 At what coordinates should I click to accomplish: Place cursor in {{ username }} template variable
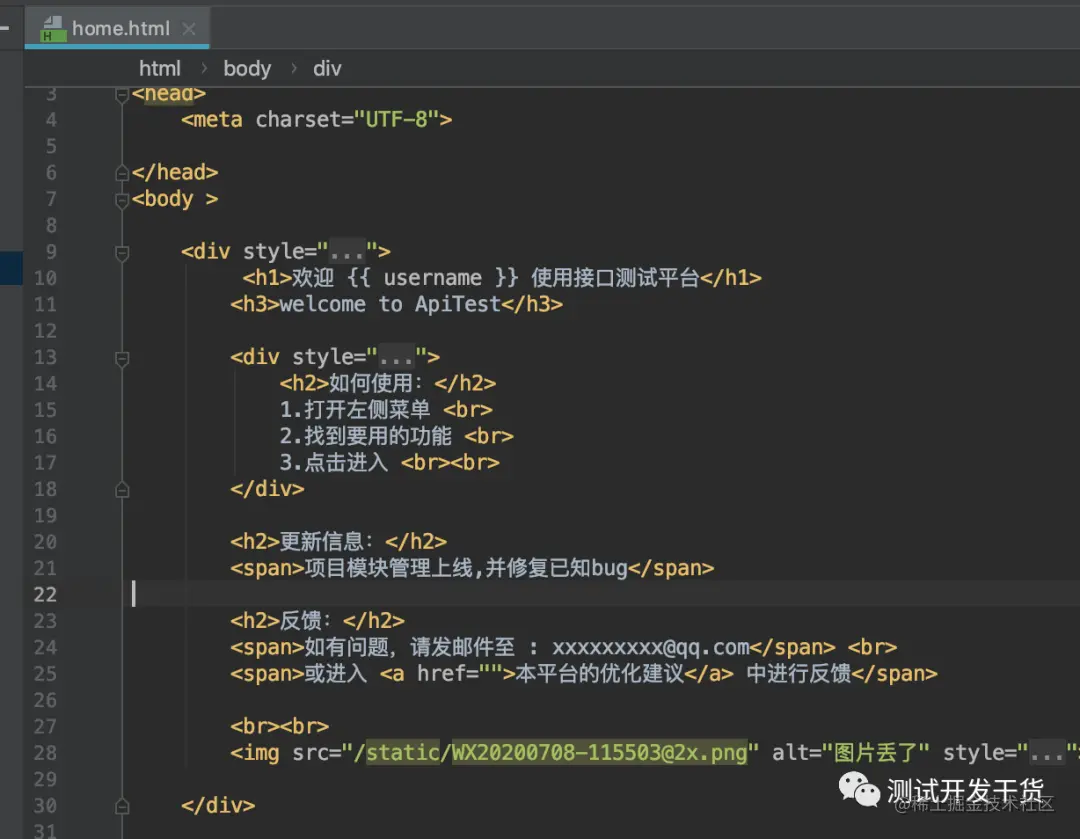click(x=433, y=278)
